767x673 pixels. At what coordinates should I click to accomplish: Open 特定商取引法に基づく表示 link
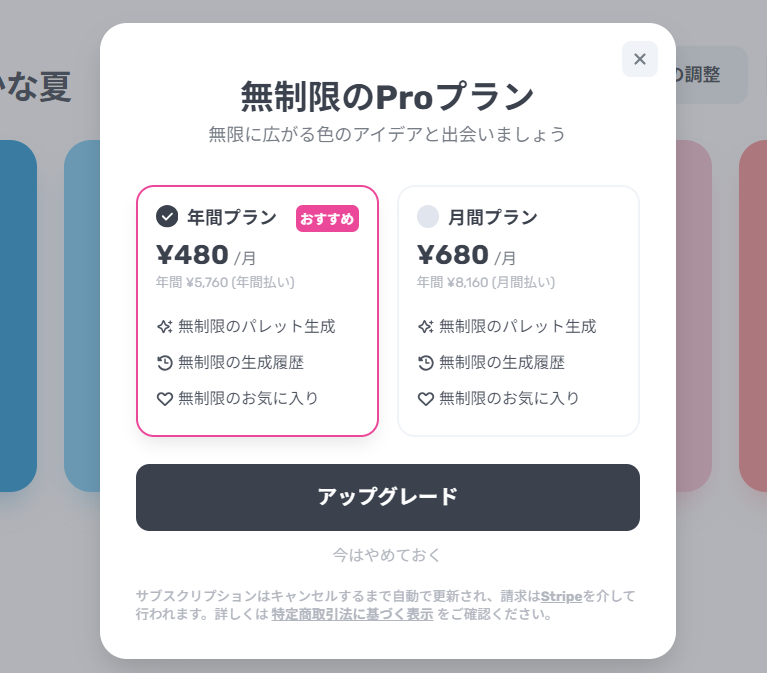click(352, 614)
